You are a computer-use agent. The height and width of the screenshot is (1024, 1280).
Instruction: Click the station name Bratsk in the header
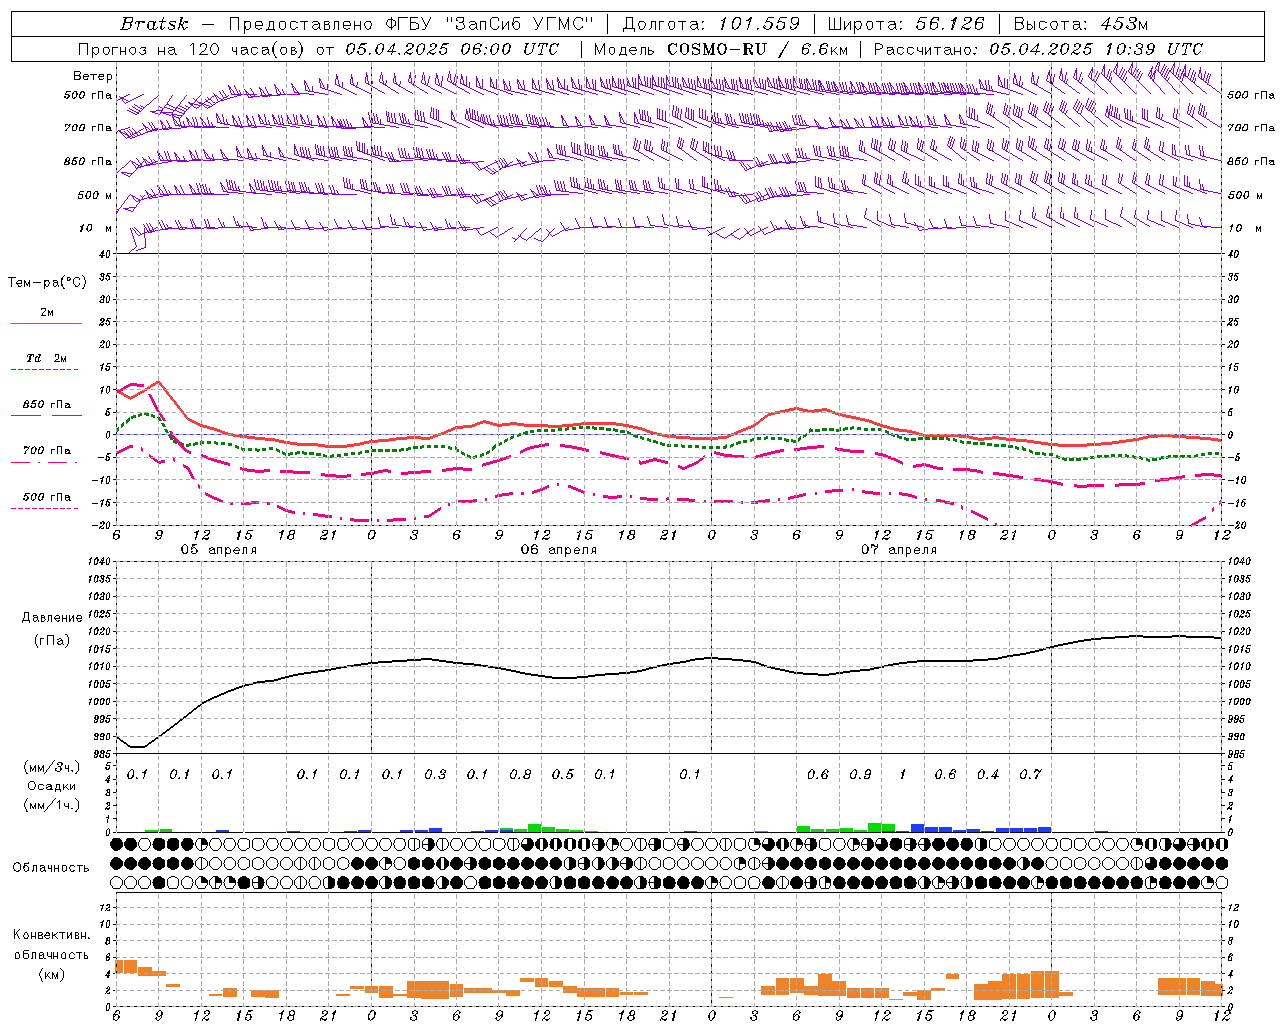[x=154, y=24]
